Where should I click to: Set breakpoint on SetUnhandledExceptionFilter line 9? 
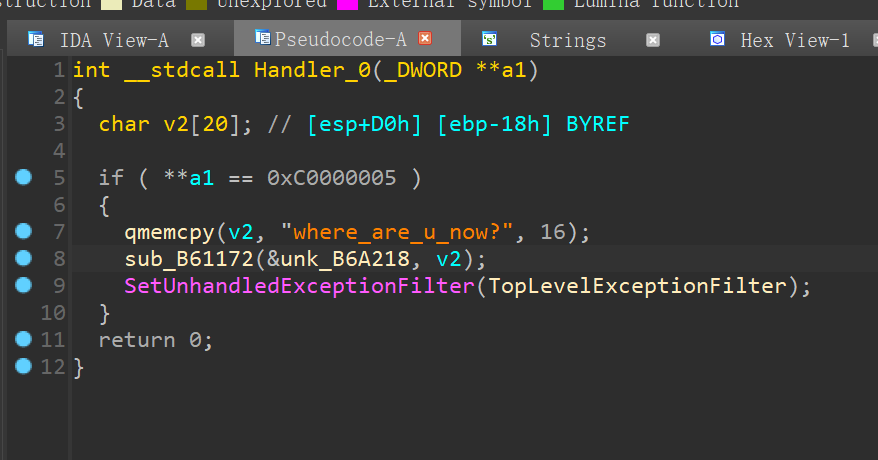tap(24, 286)
